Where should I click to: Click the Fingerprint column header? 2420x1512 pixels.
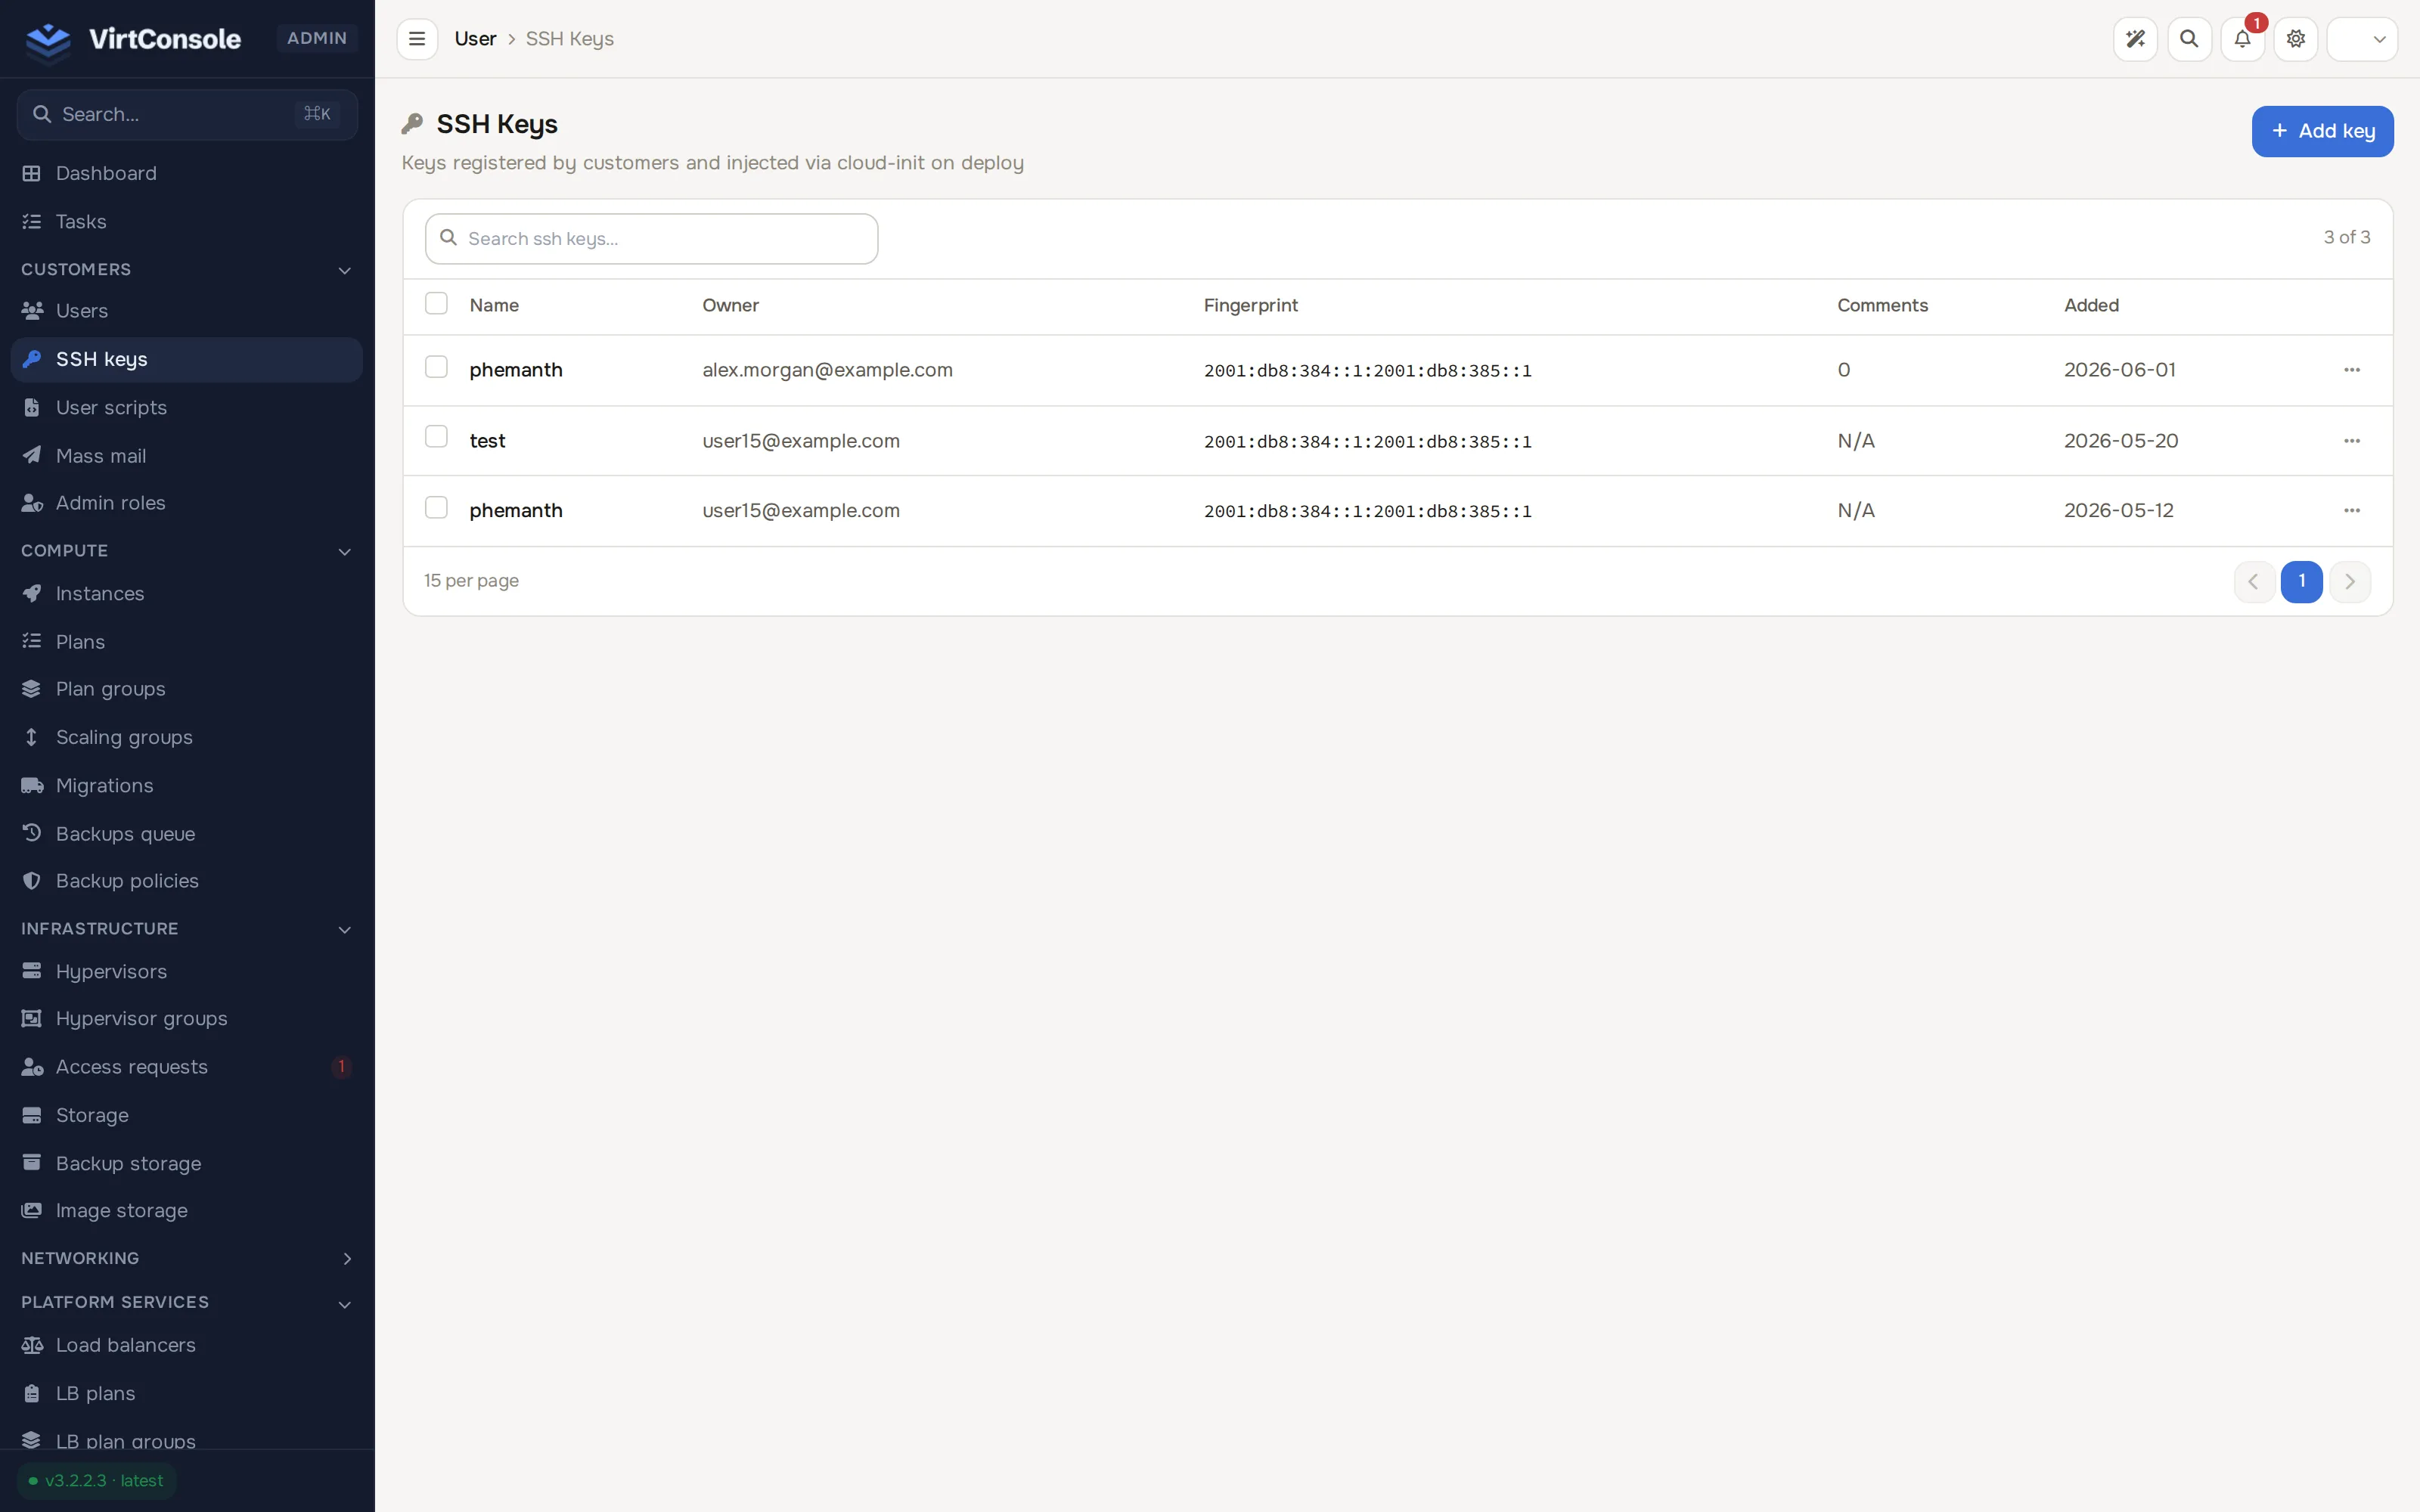point(1250,305)
